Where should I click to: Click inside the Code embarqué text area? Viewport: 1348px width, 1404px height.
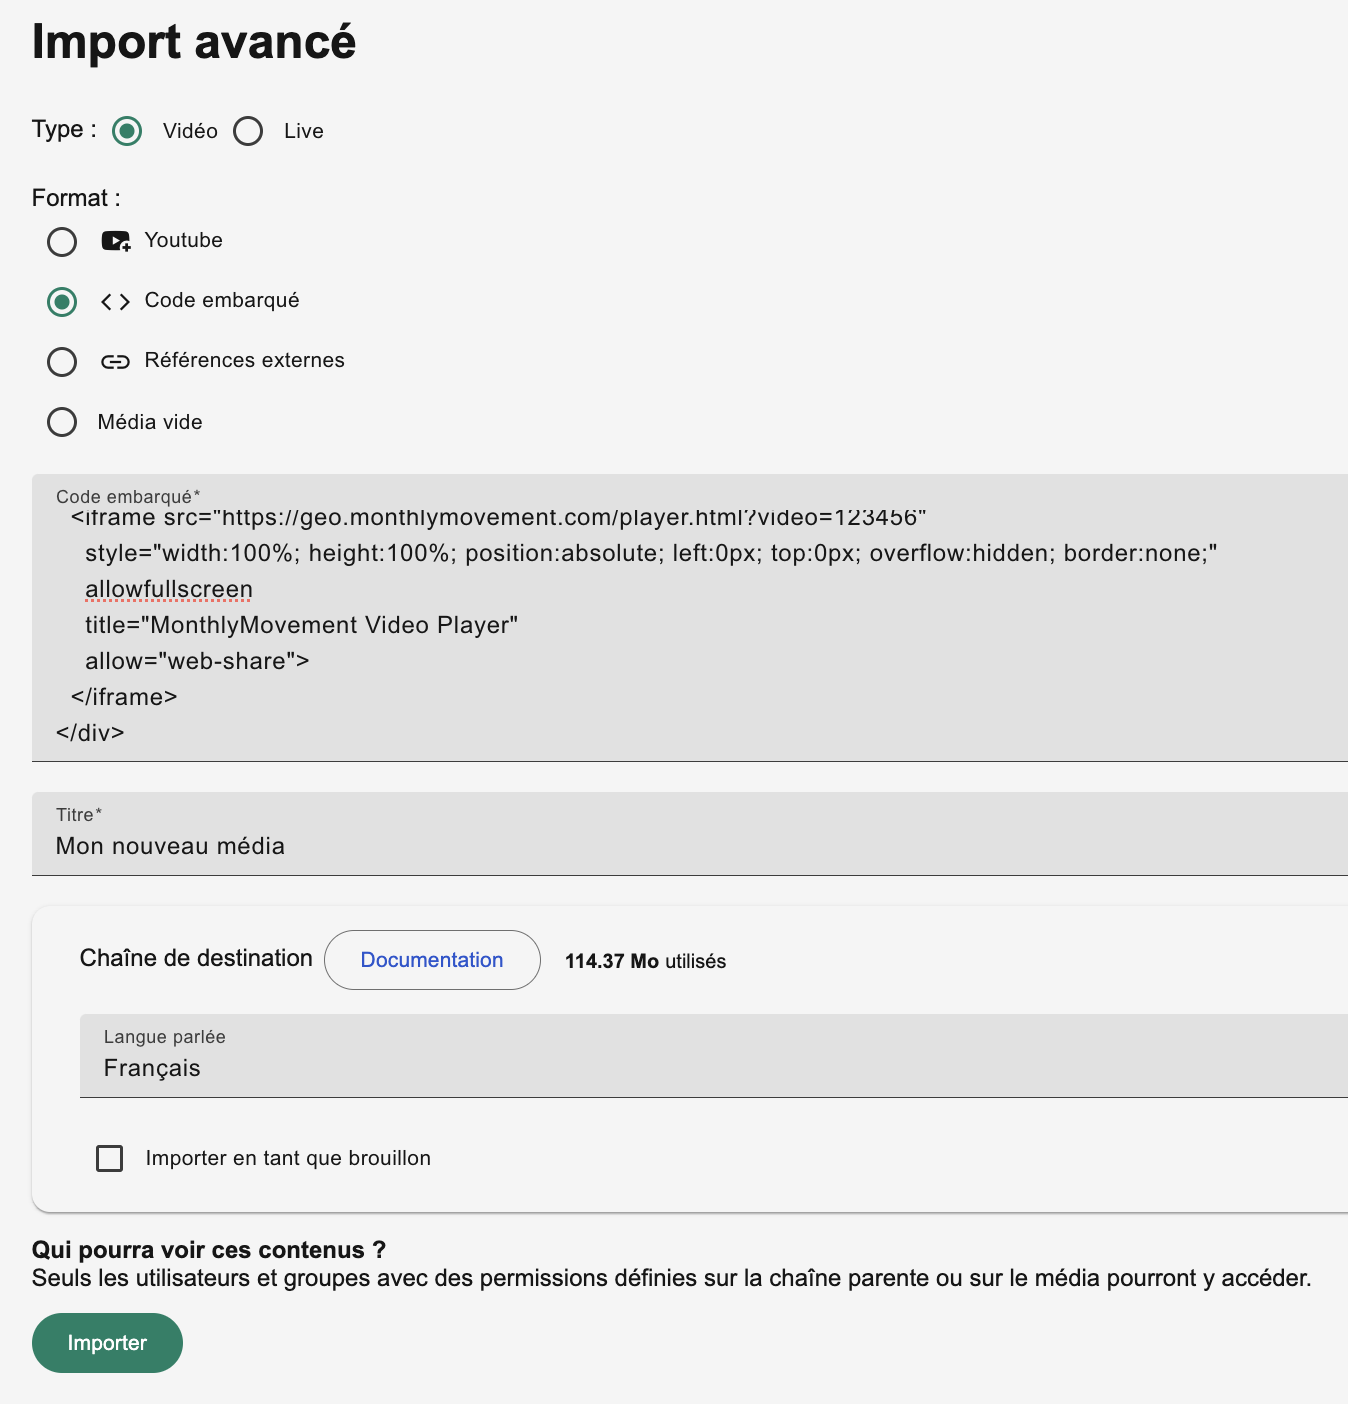coord(690,618)
